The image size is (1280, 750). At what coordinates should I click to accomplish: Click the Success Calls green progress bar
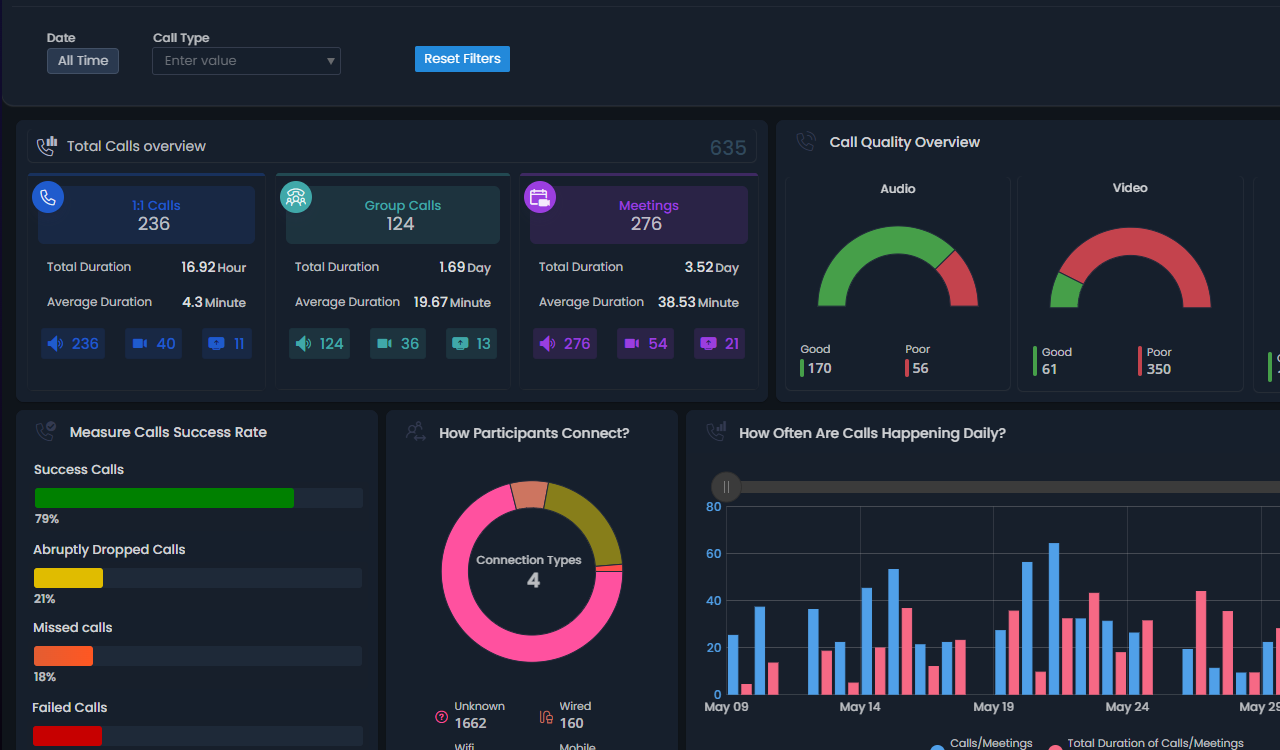[164, 498]
